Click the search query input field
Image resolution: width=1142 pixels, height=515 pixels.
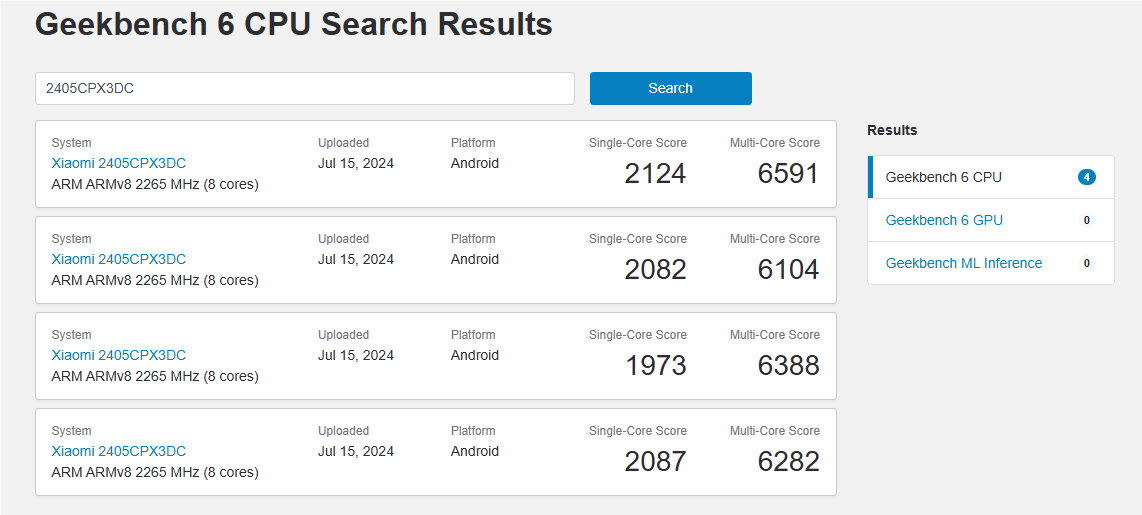pos(304,88)
